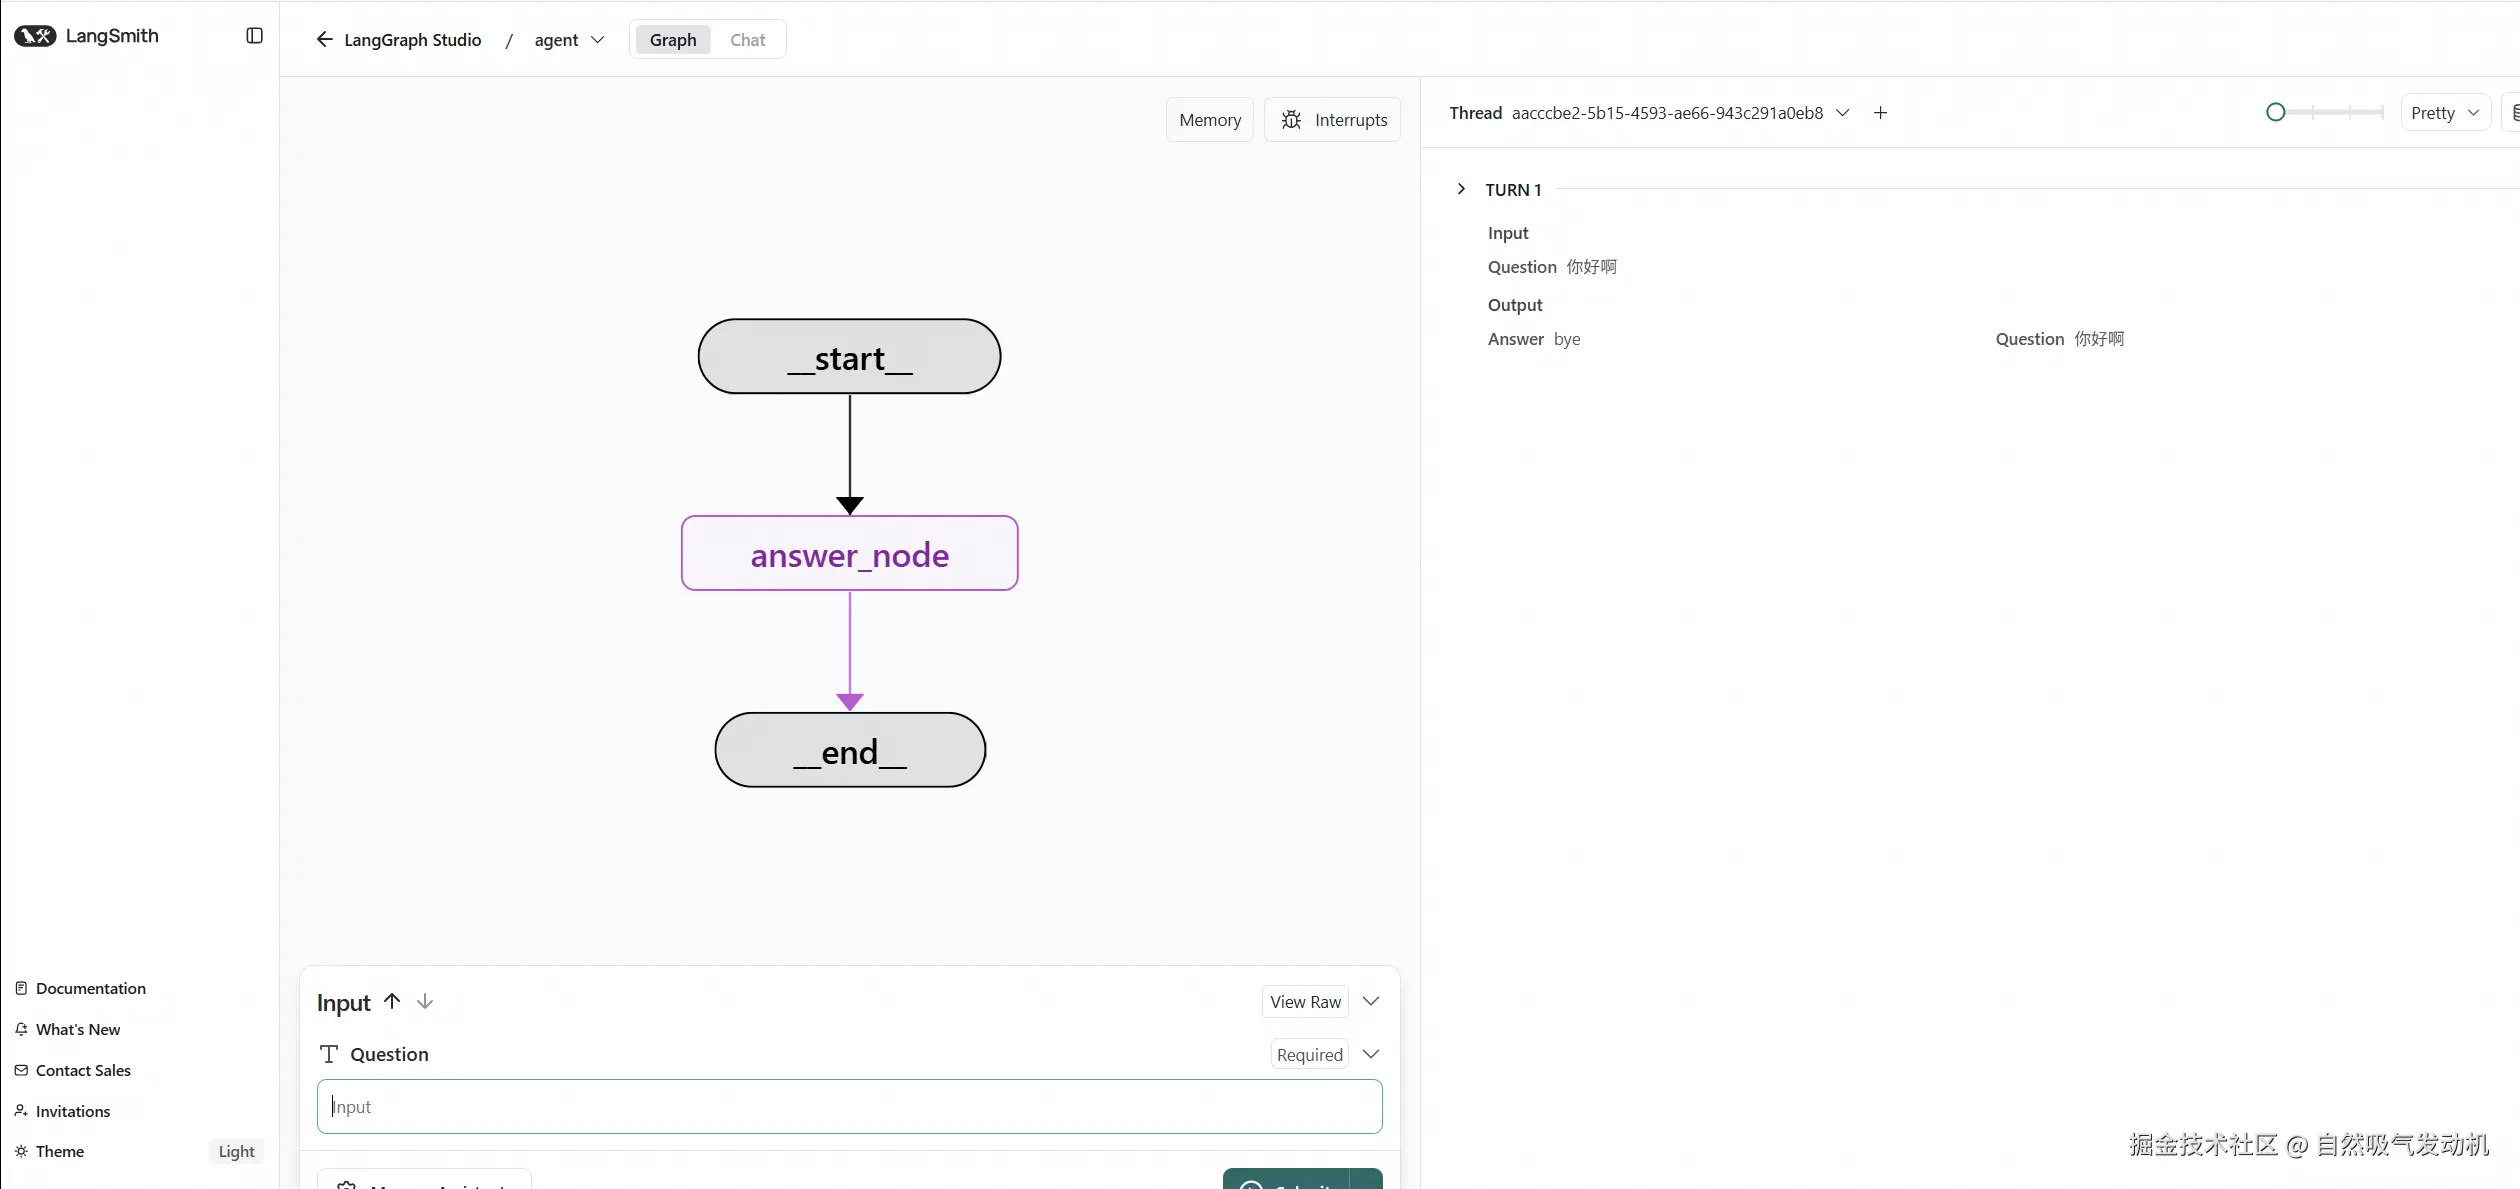Click the LangSmith logo
Image resolution: width=2520 pixels, height=1189 pixels.
(35, 36)
